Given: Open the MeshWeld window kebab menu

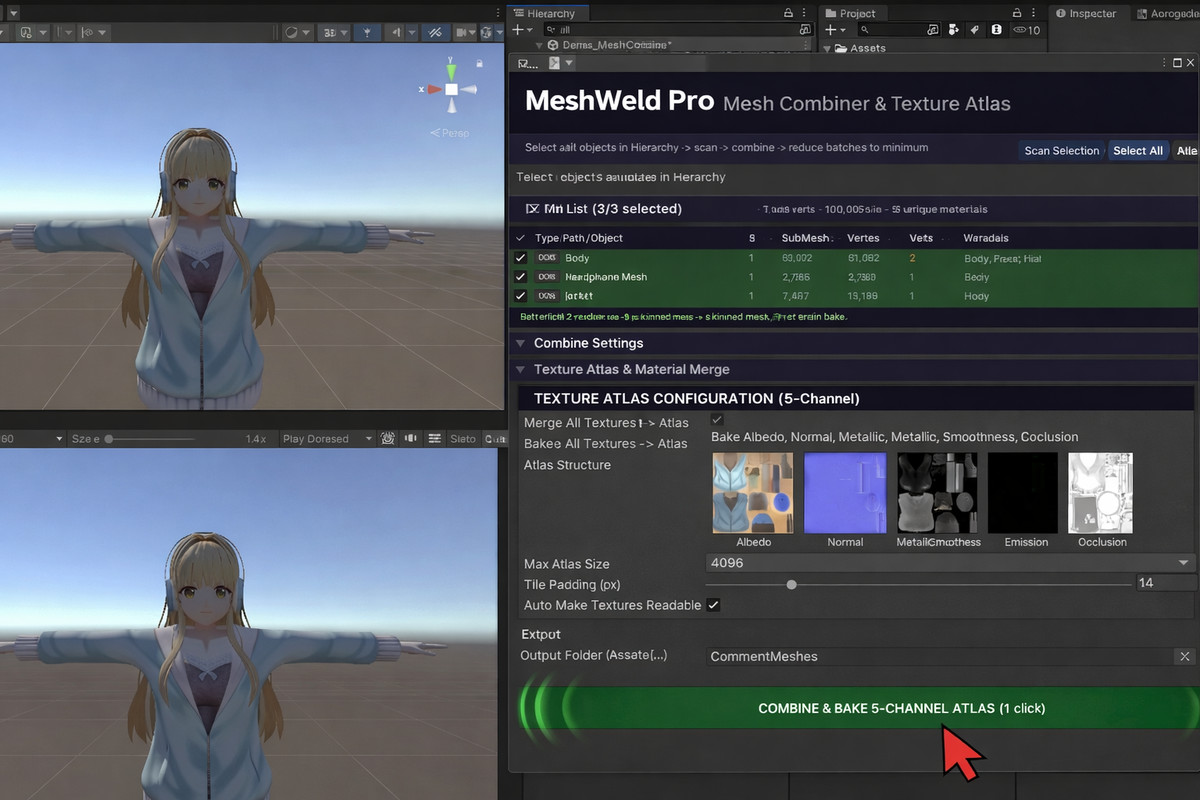Looking at the screenshot, I should tap(1162, 63).
